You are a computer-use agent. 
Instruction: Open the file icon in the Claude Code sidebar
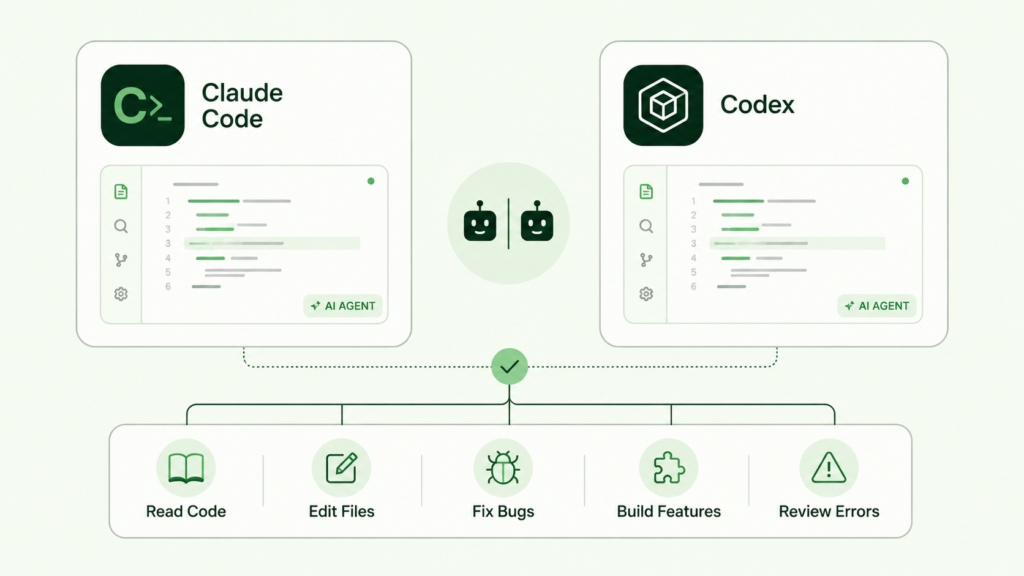tap(121, 191)
